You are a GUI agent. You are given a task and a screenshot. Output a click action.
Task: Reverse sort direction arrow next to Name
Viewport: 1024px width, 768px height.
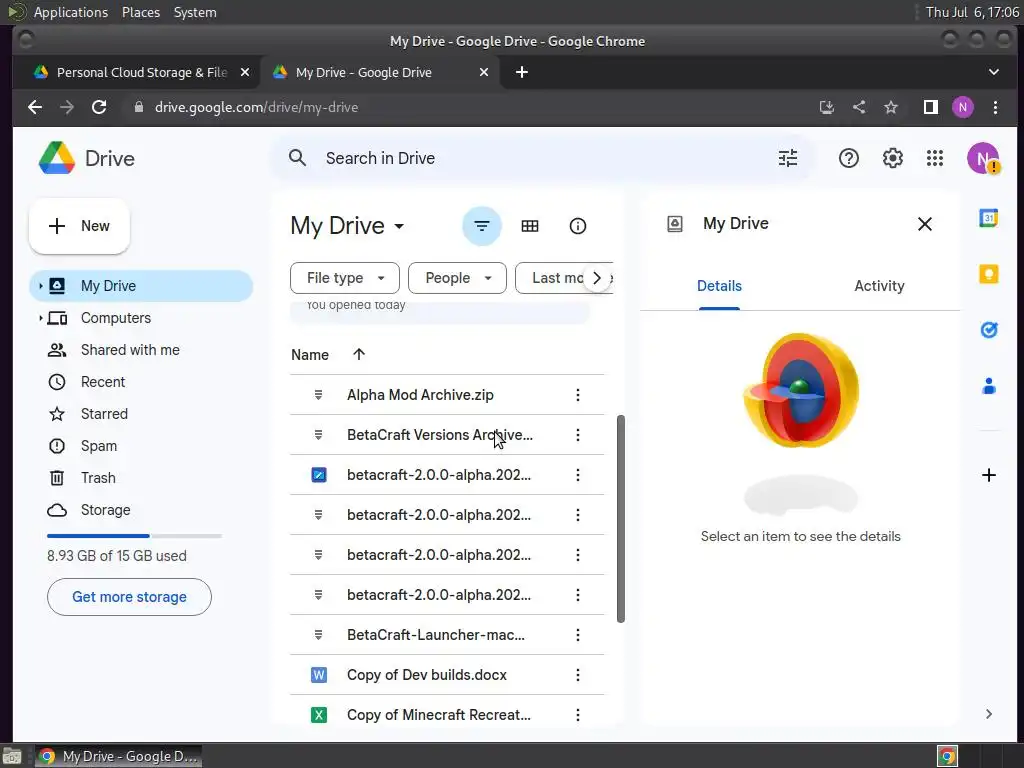359,354
